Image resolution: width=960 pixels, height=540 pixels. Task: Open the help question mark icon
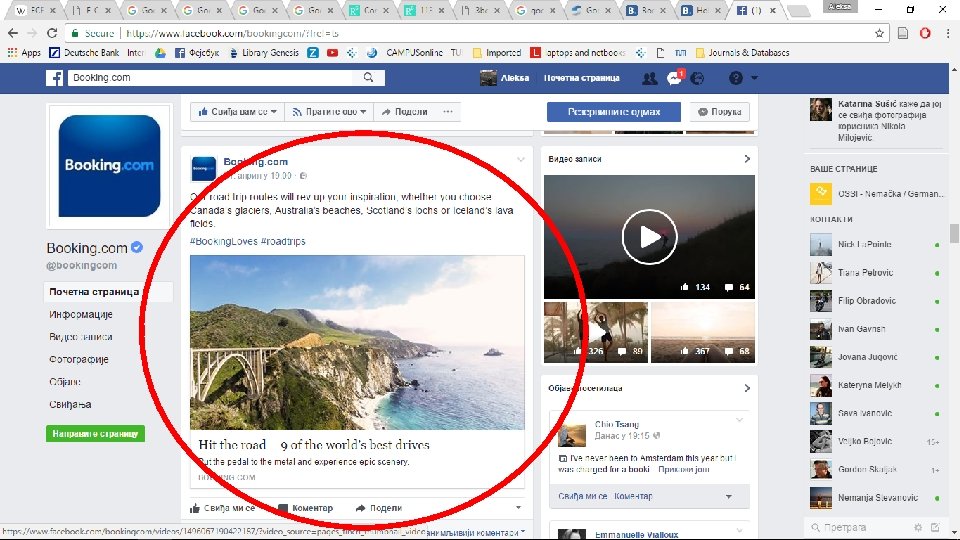[736, 78]
